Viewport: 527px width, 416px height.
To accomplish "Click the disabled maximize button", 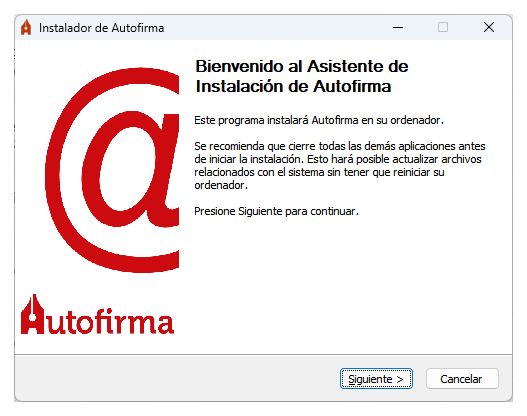I will [x=443, y=27].
